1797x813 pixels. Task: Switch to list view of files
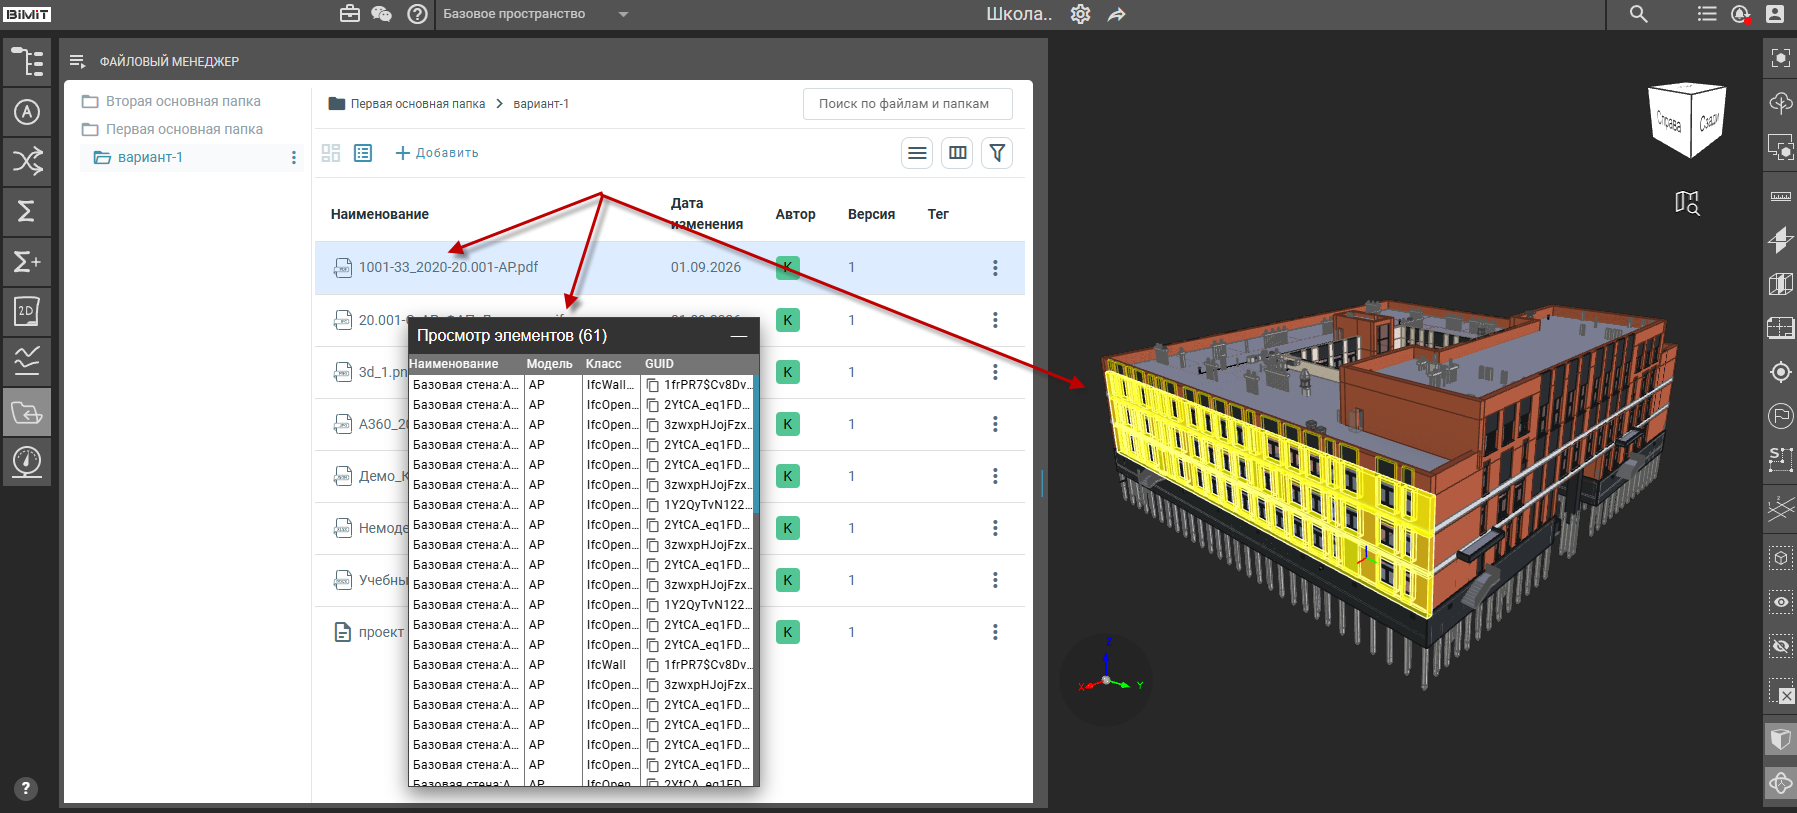pyautogui.click(x=363, y=153)
